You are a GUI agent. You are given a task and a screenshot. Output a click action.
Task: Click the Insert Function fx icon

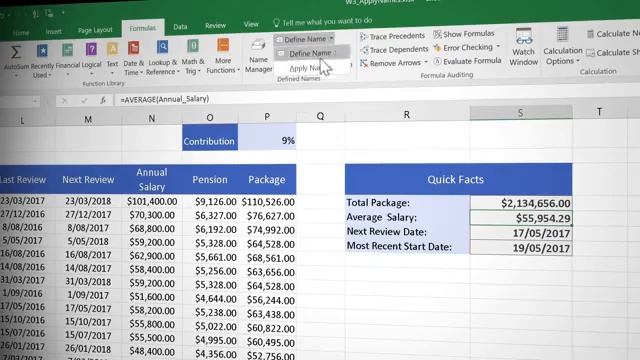point(103,100)
